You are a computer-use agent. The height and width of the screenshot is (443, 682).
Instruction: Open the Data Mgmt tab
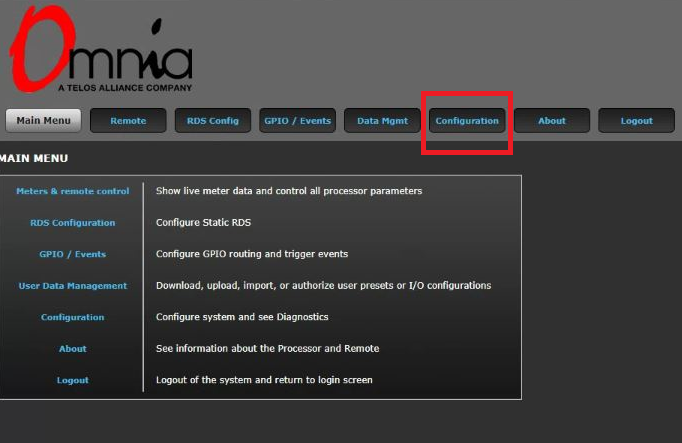click(x=382, y=120)
